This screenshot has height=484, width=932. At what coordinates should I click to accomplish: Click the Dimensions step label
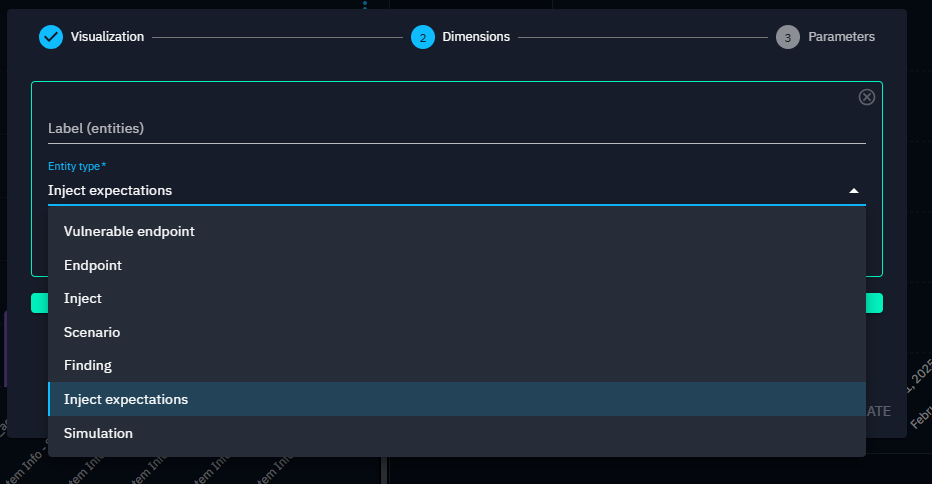click(x=476, y=37)
